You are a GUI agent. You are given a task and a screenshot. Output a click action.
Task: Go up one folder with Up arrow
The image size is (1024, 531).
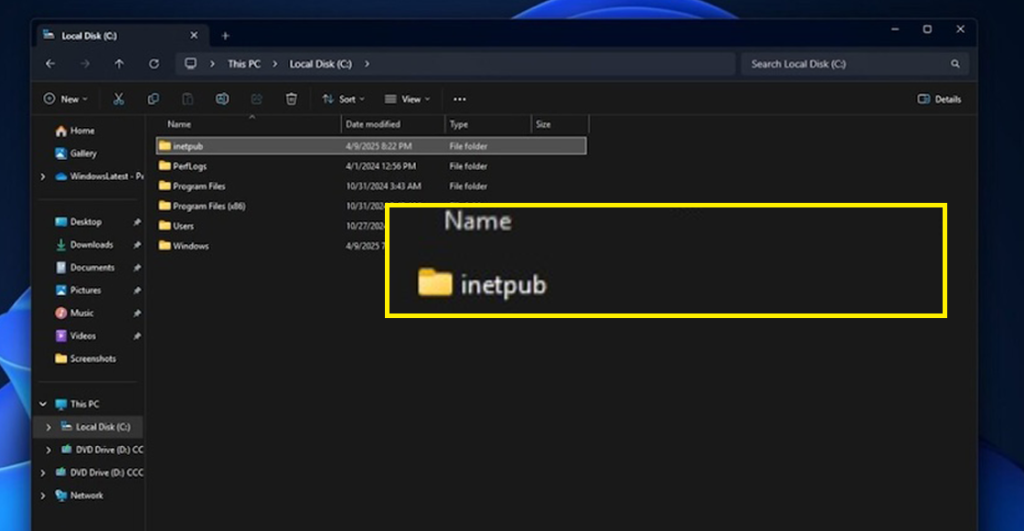tap(119, 64)
